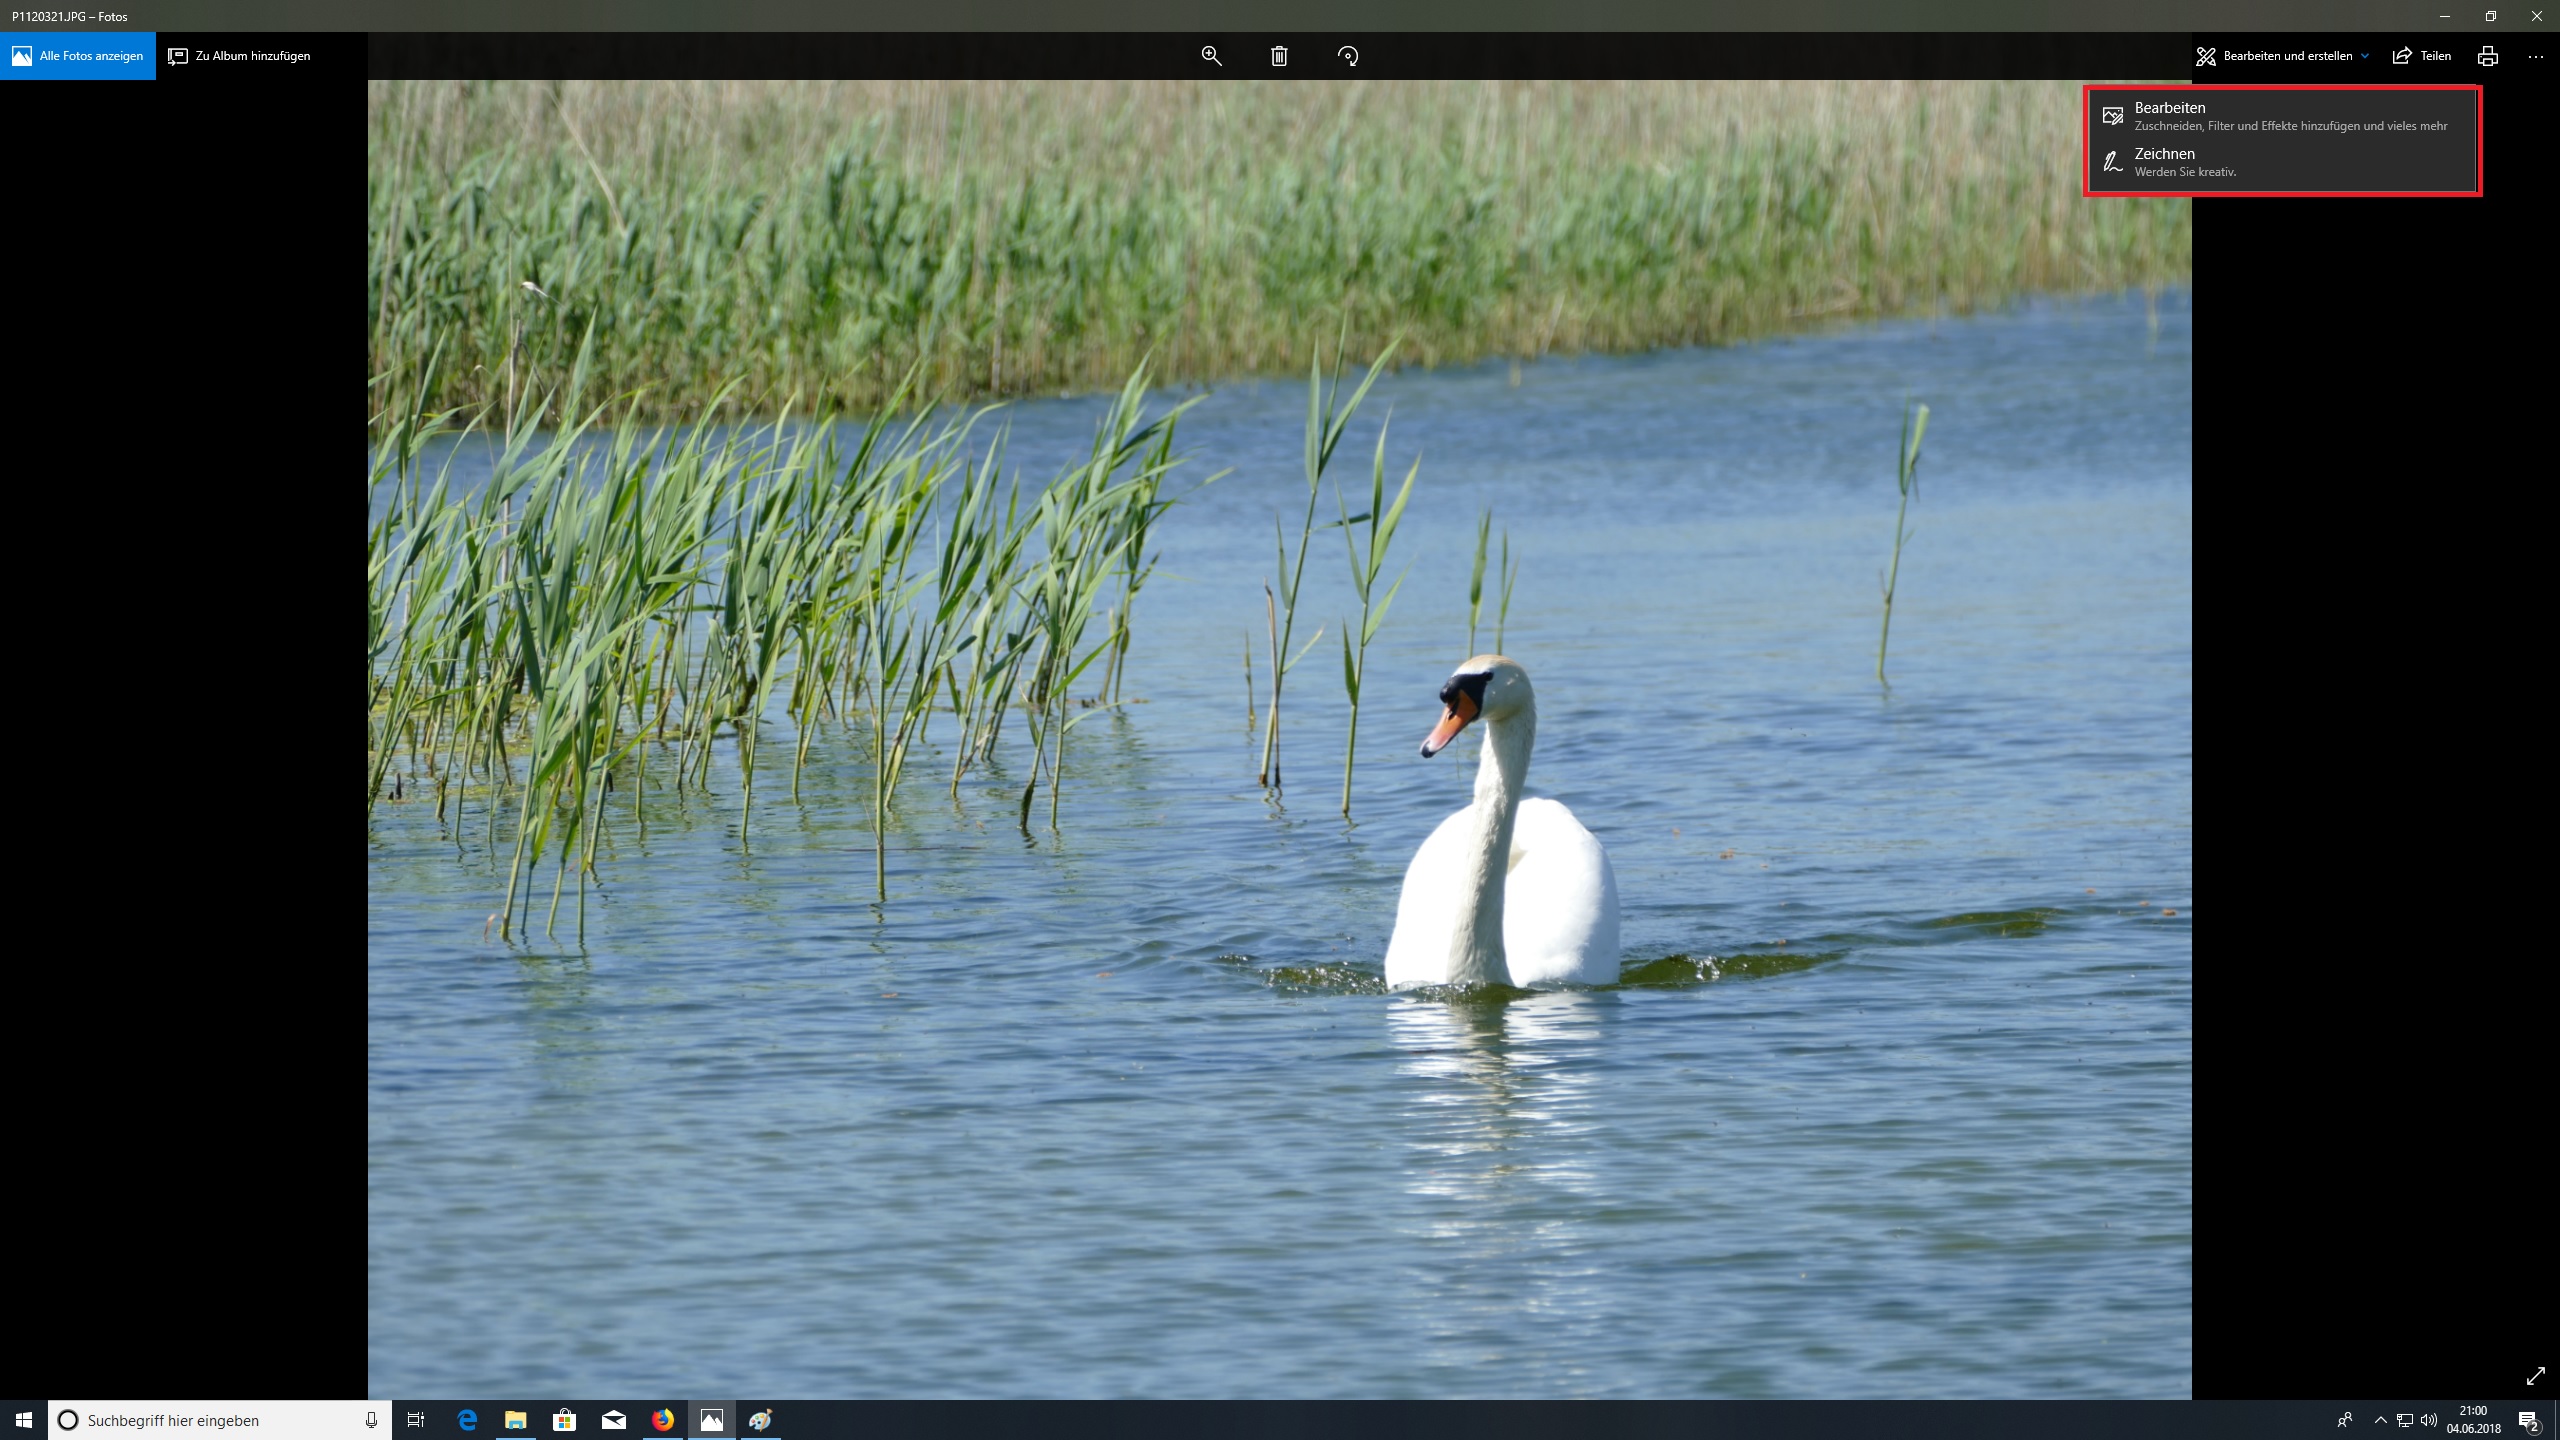Rotate the photo with rotate icon
The height and width of the screenshot is (1440, 2560).
click(1348, 56)
